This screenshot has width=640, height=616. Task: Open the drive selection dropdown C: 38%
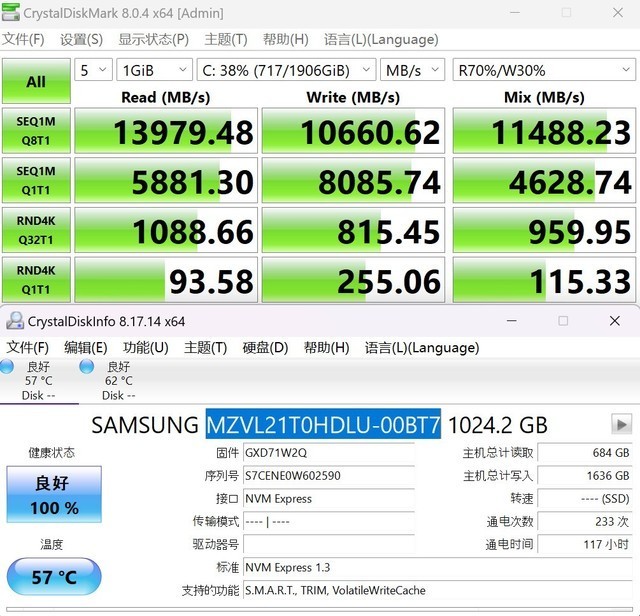point(286,71)
